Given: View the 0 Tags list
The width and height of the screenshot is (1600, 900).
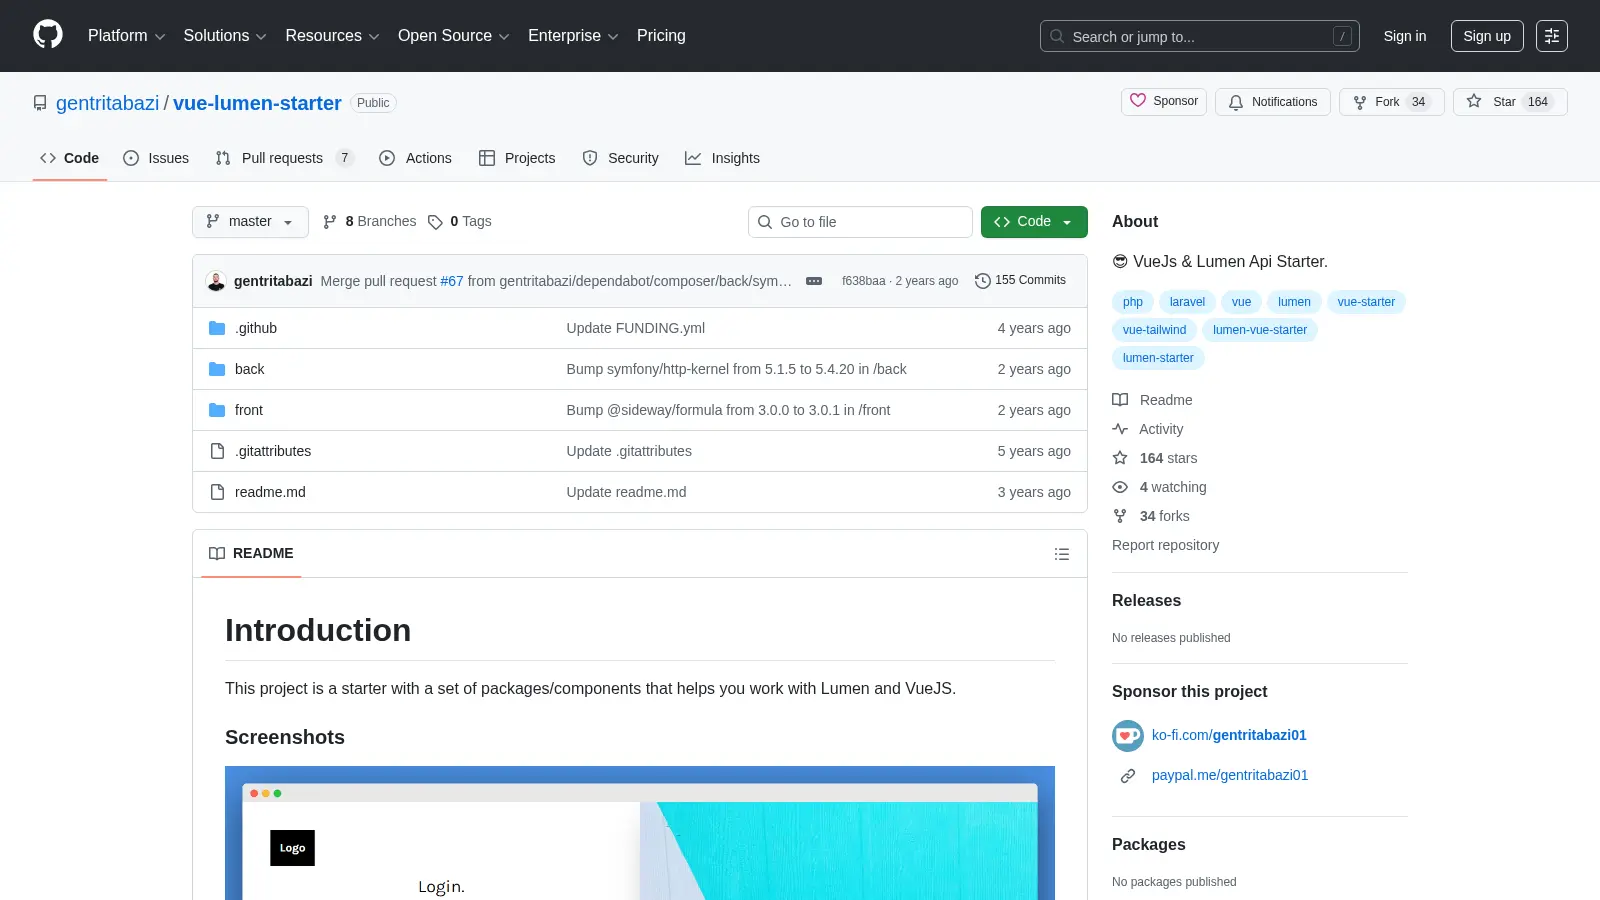Looking at the screenshot, I should click(460, 222).
